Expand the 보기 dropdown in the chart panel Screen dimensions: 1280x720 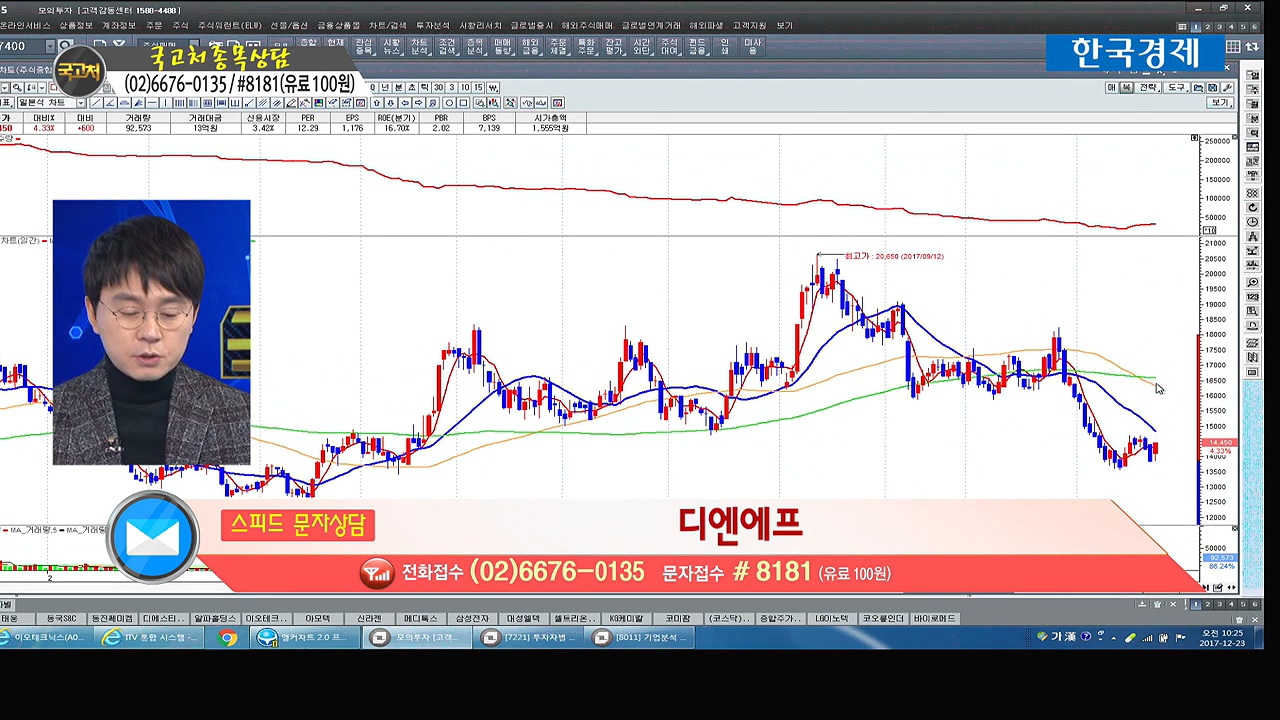tap(1220, 103)
